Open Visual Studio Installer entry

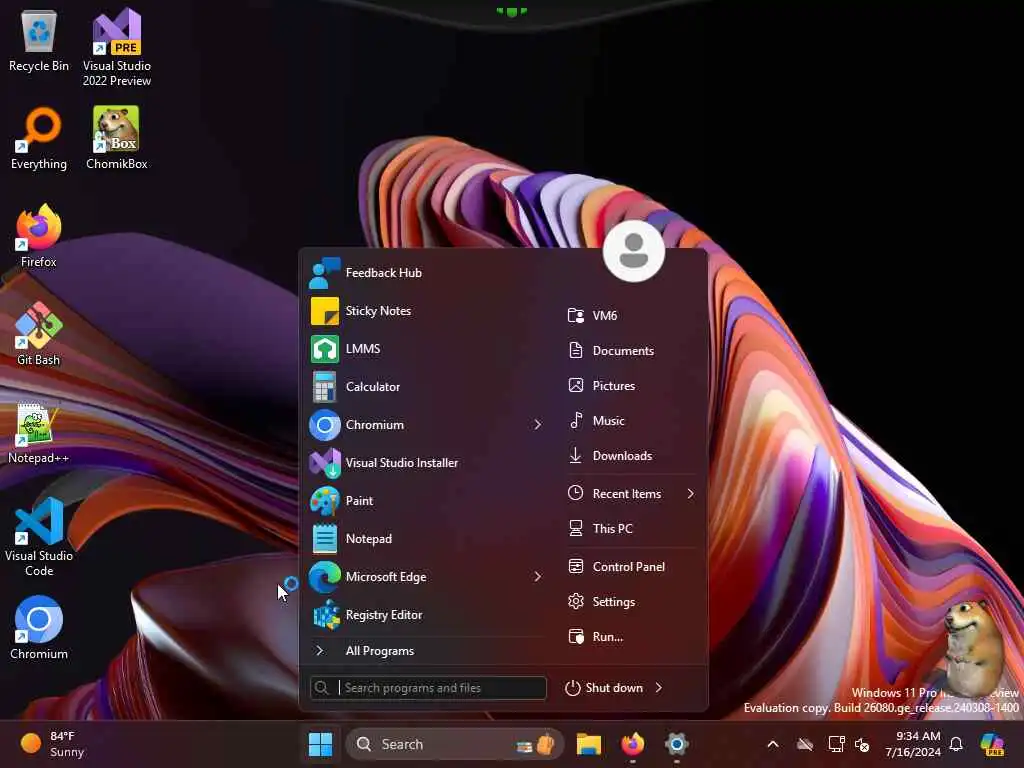tap(426, 462)
